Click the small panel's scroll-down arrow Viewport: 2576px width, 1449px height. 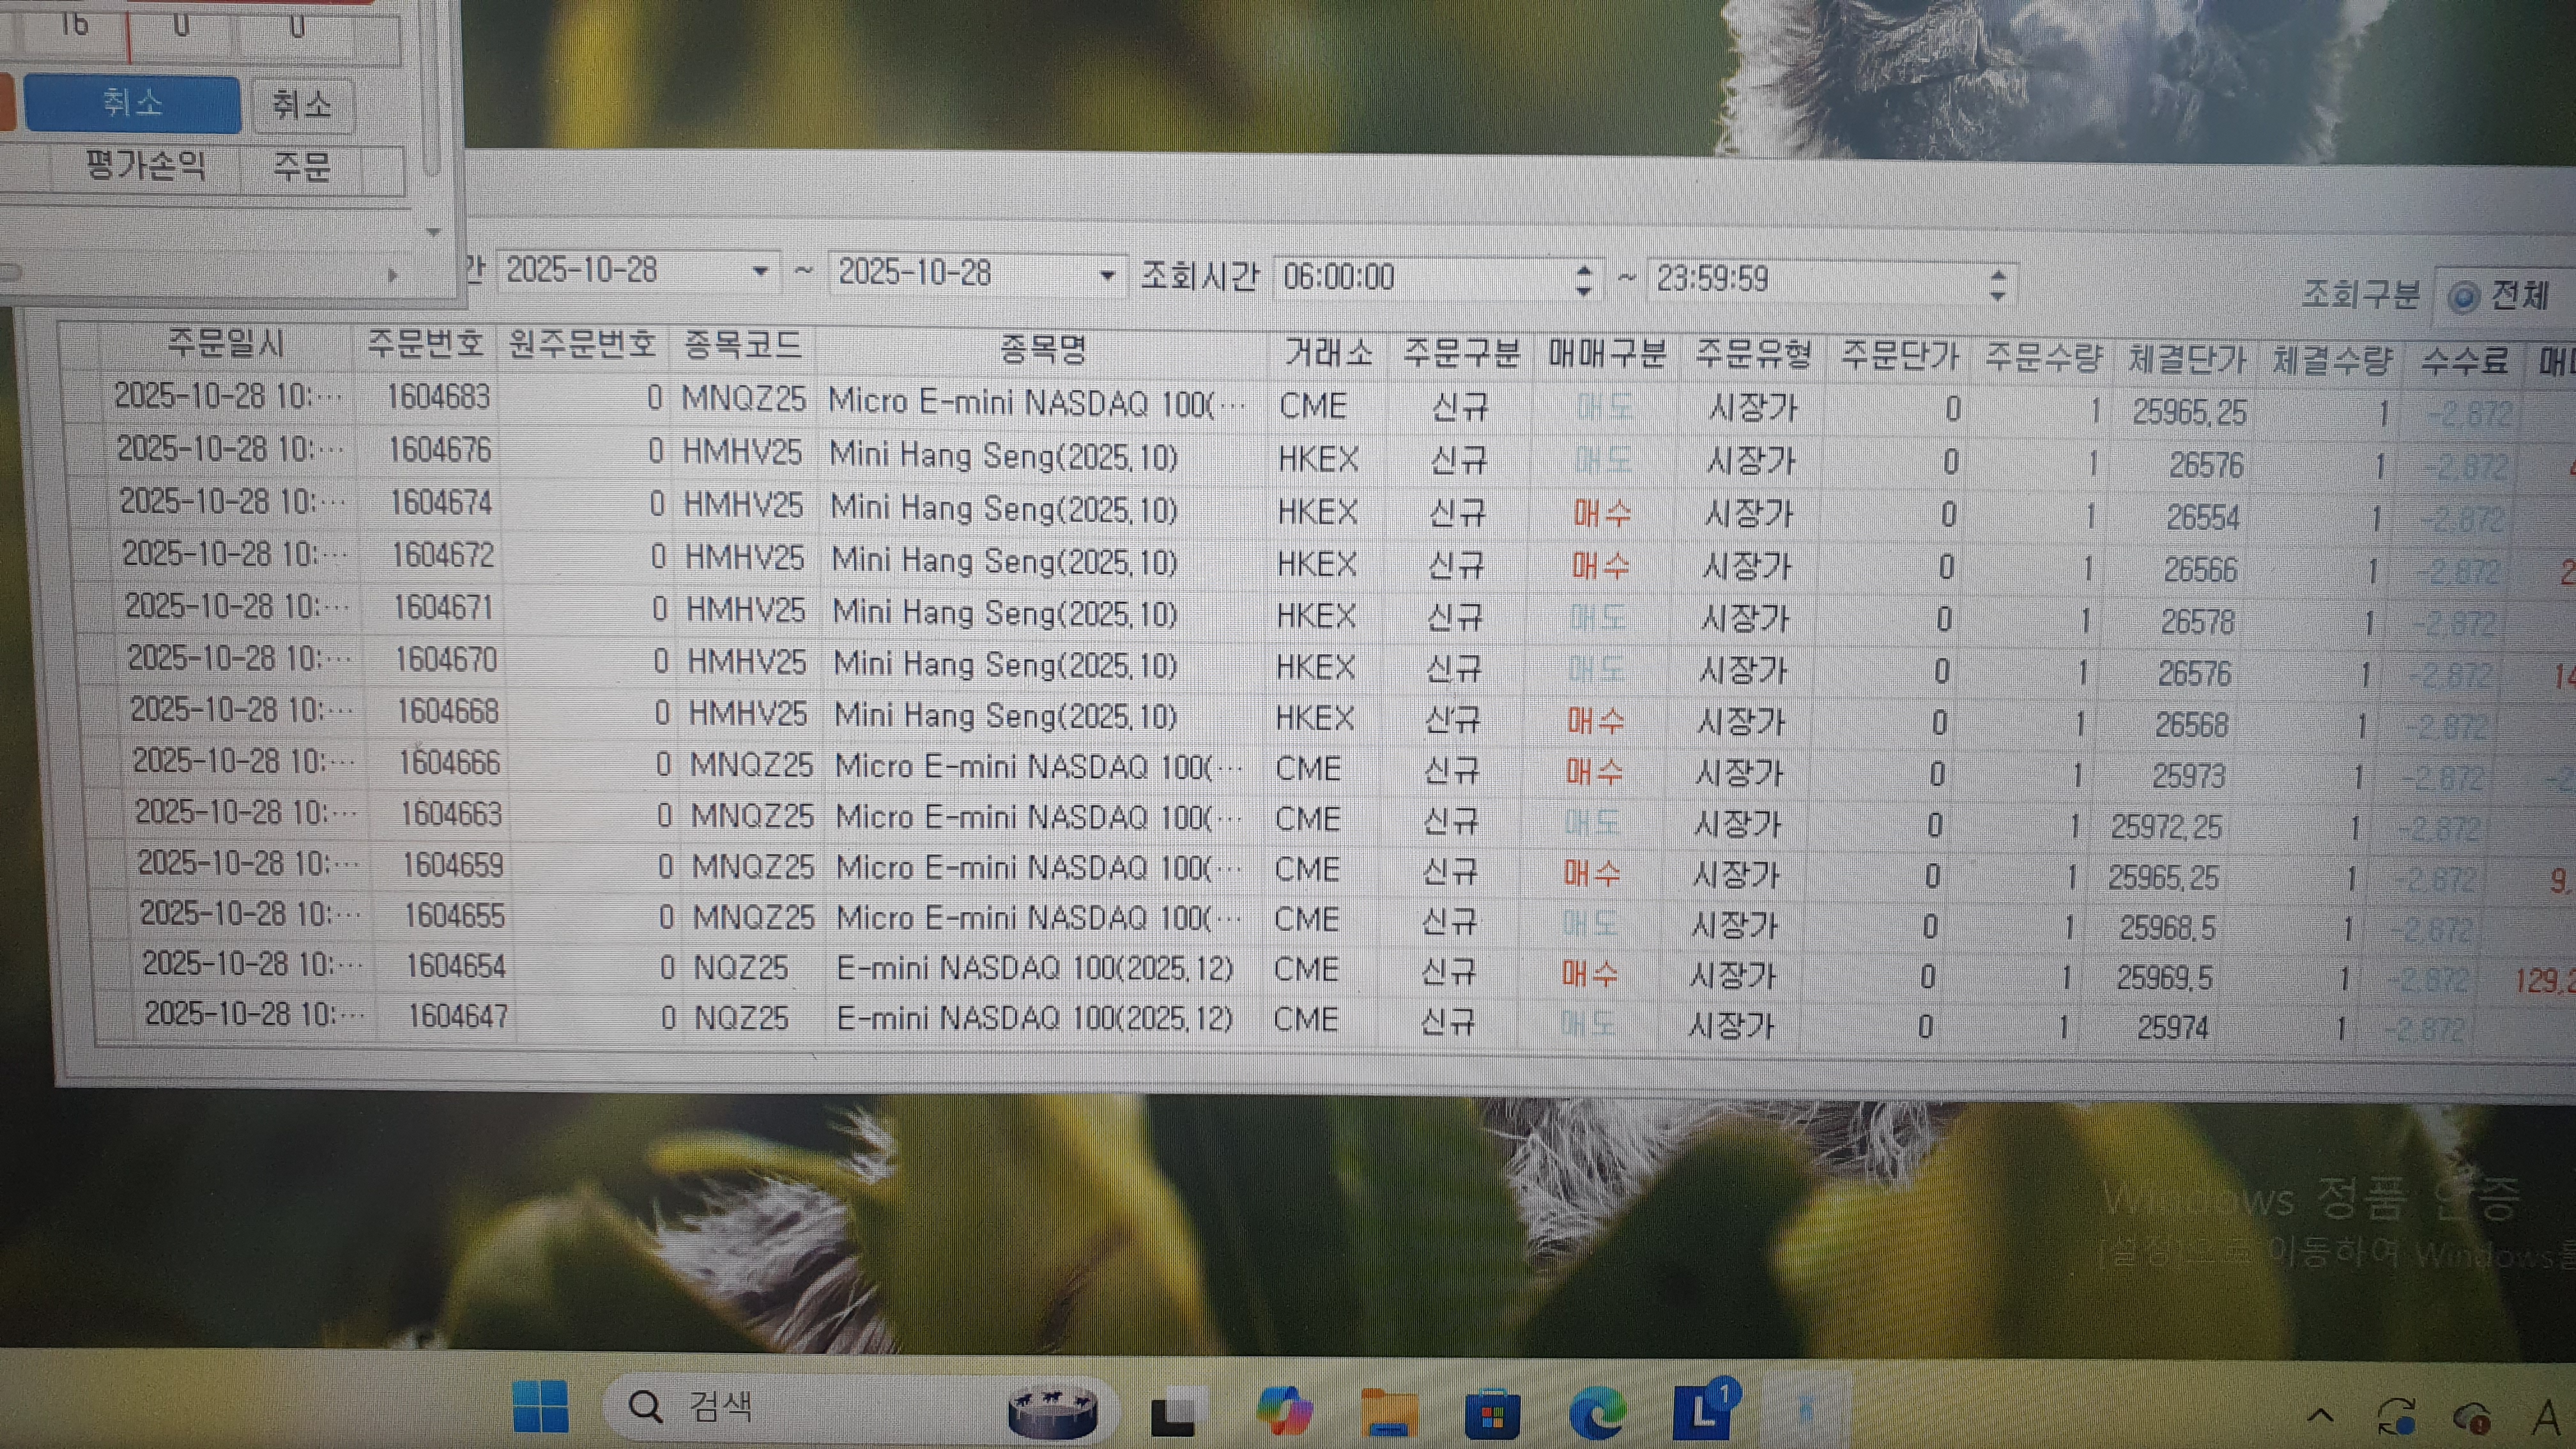tap(433, 232)
